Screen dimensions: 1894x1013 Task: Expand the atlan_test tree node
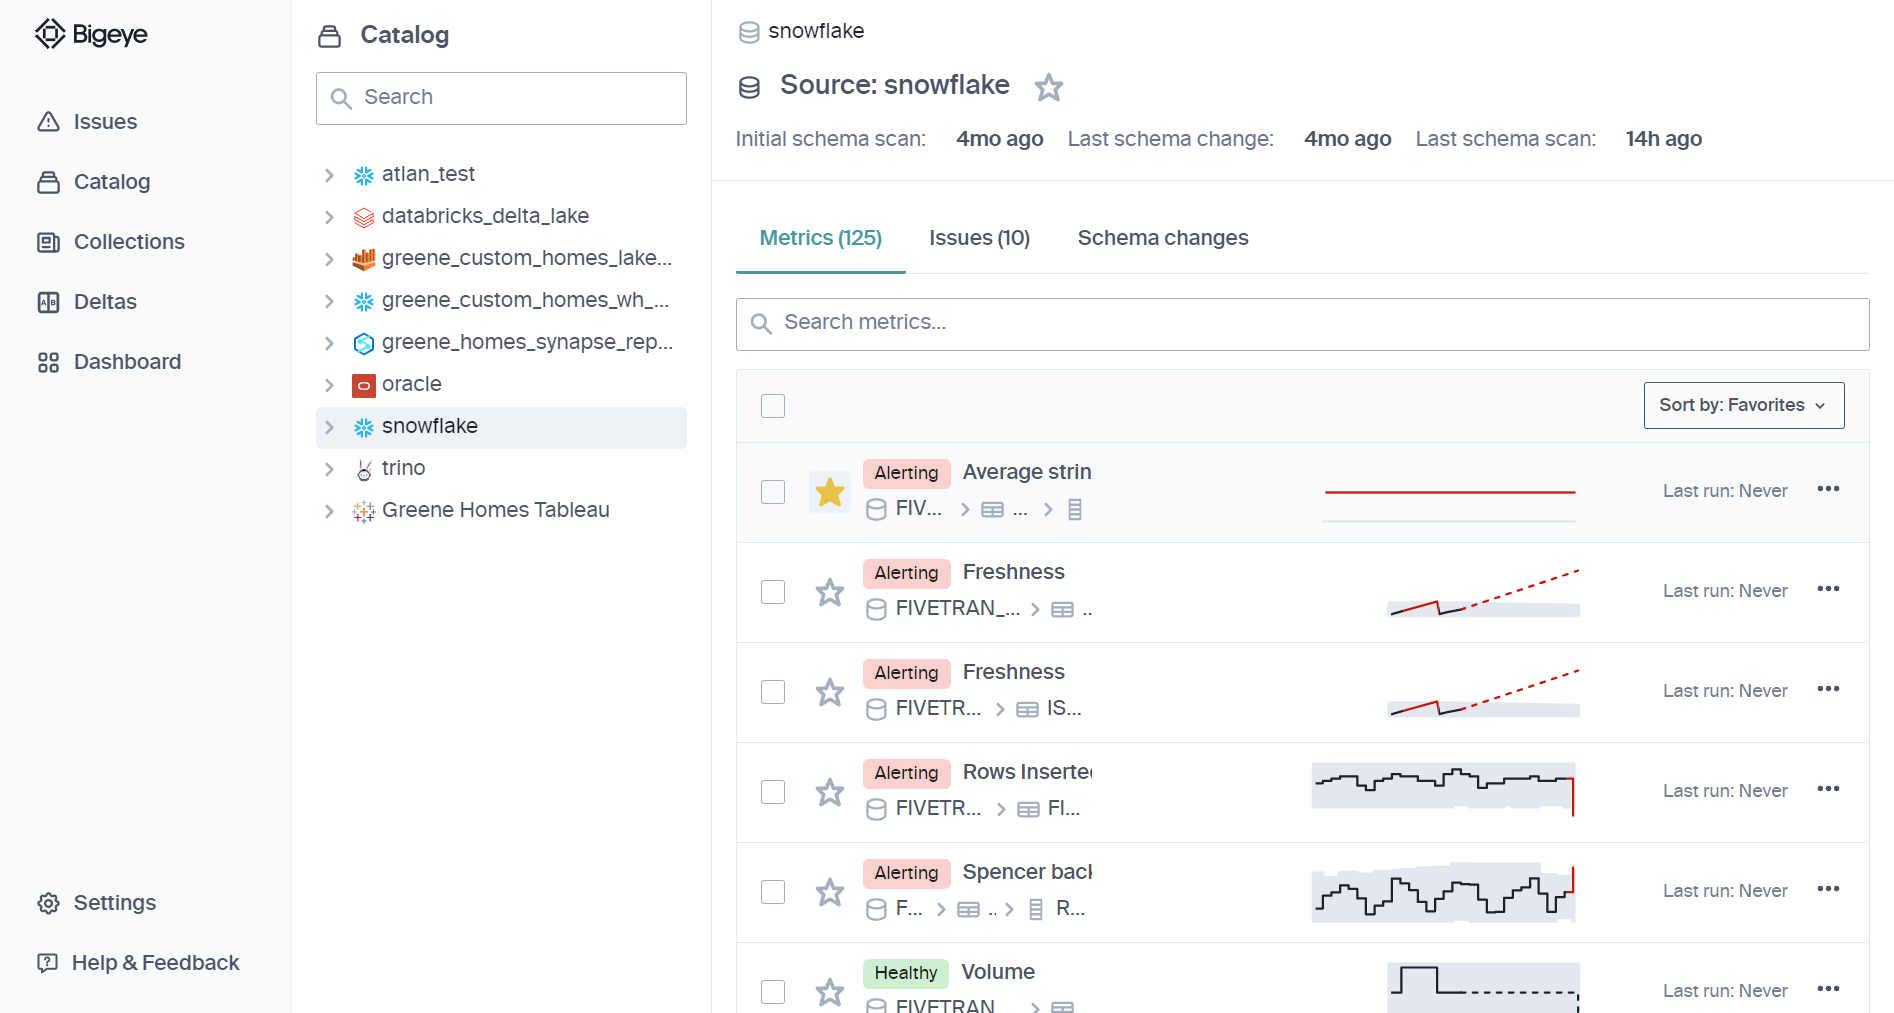pos(329,175)
